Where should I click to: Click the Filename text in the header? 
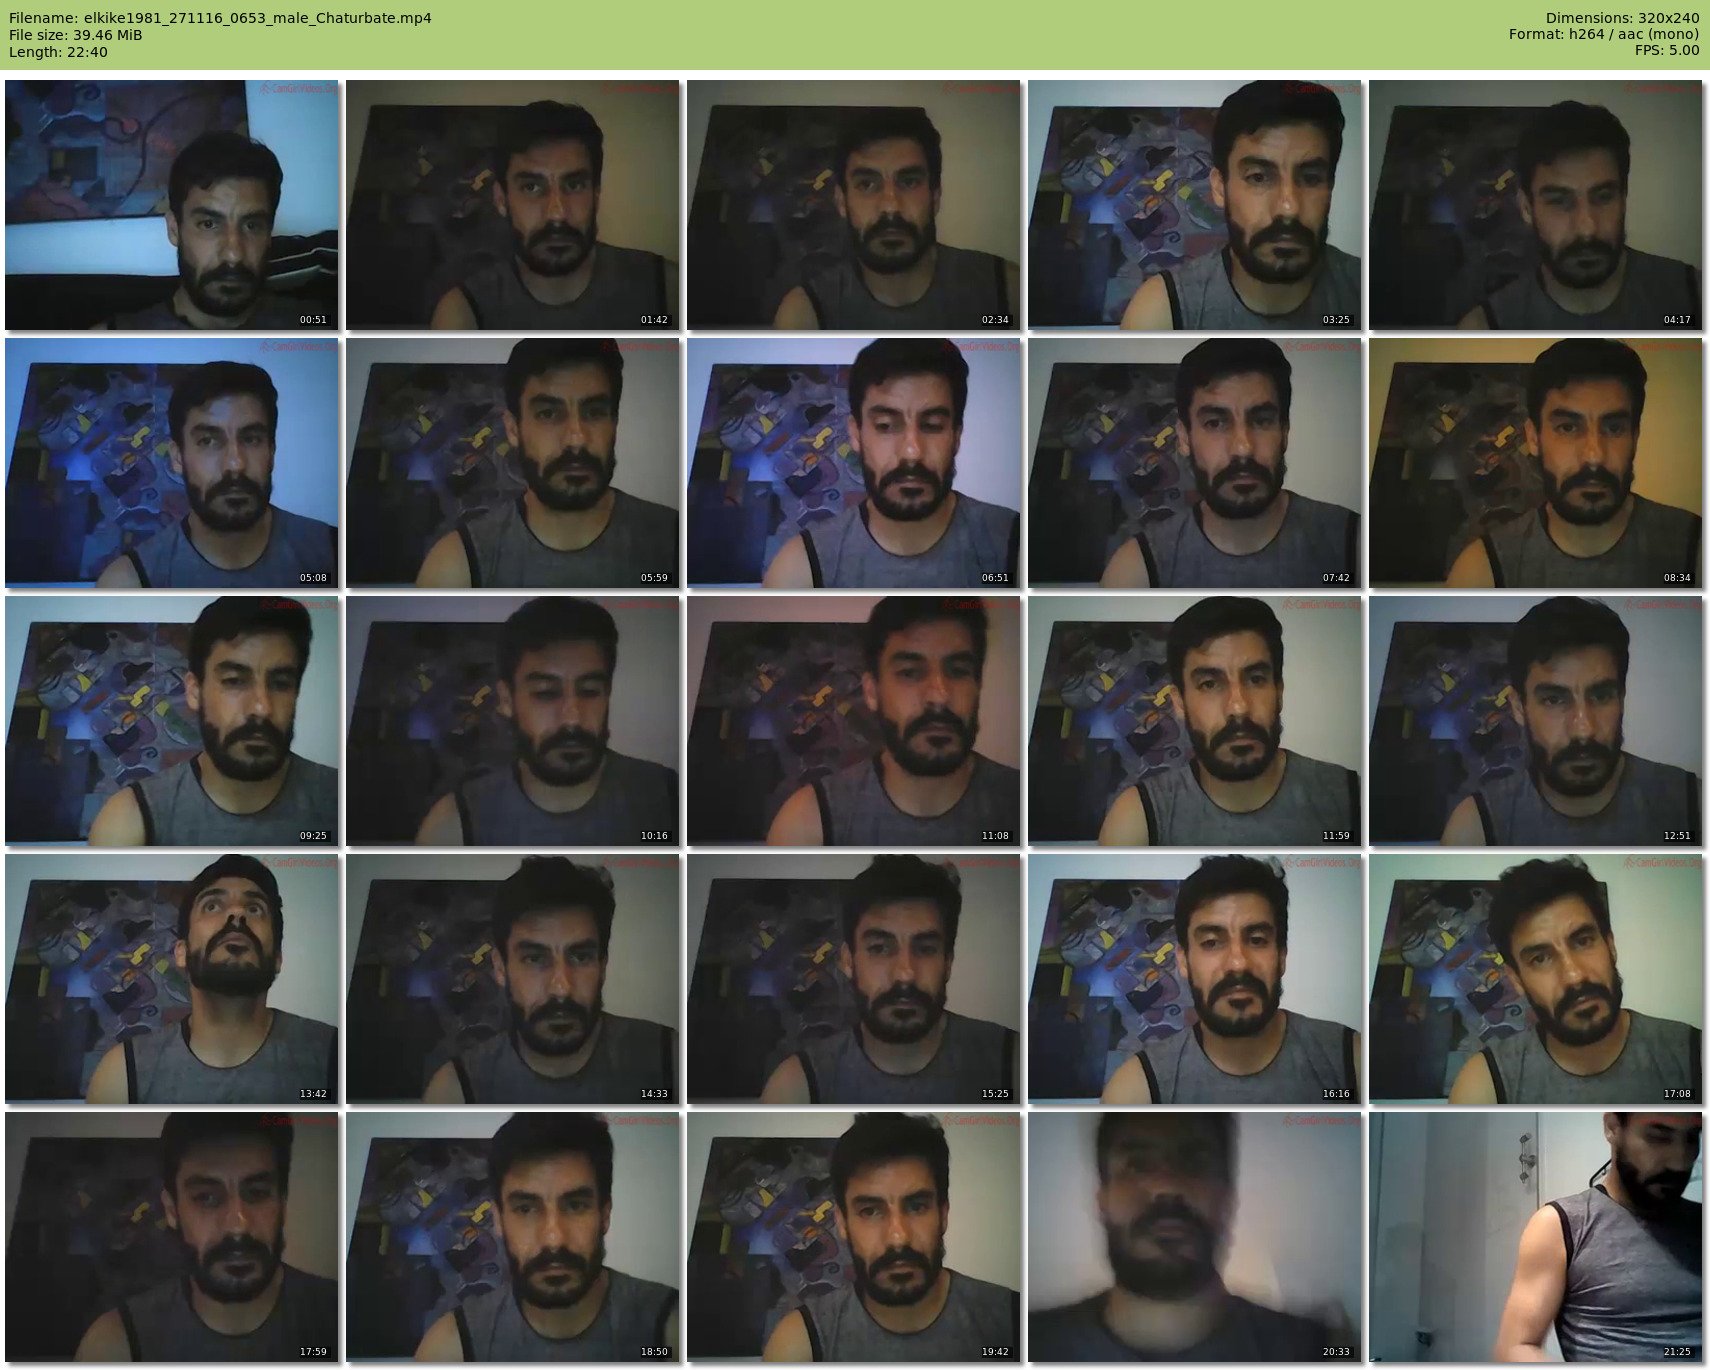click(x=220, y=18)
